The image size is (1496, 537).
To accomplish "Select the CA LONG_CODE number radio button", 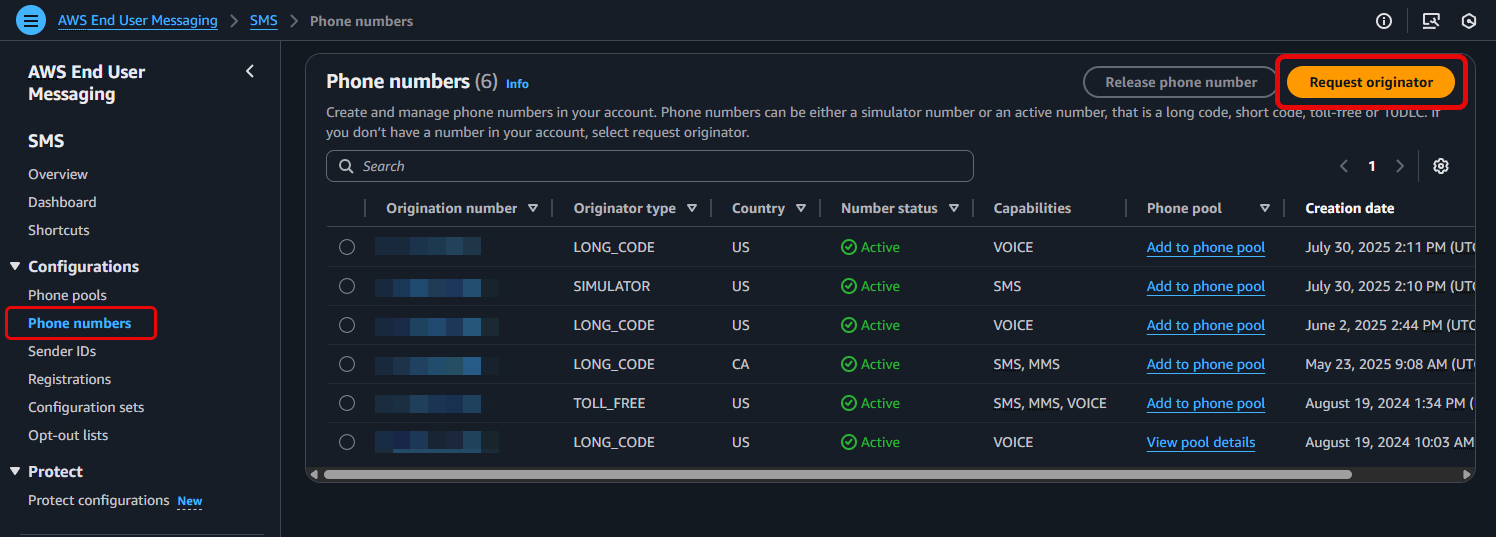I will pyautogui.click(x=347, y=364).
